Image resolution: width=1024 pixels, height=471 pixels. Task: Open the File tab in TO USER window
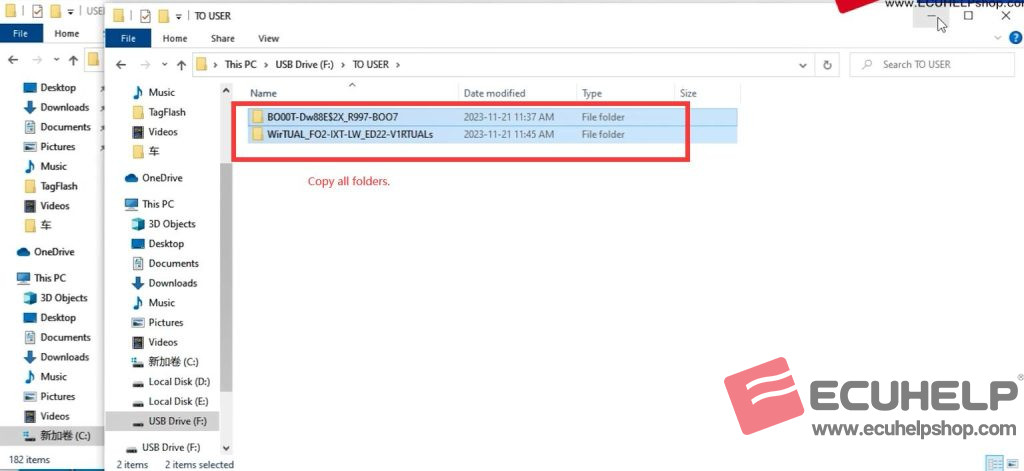pos(128,39)
